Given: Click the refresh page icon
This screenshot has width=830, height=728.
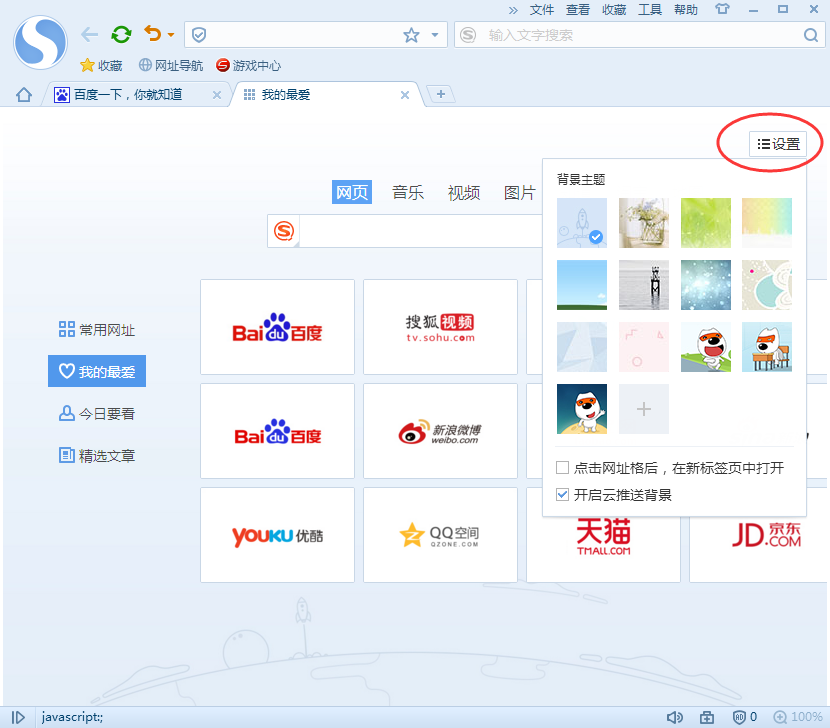Looking at the screenshot, I should click(x=120, y=34).
